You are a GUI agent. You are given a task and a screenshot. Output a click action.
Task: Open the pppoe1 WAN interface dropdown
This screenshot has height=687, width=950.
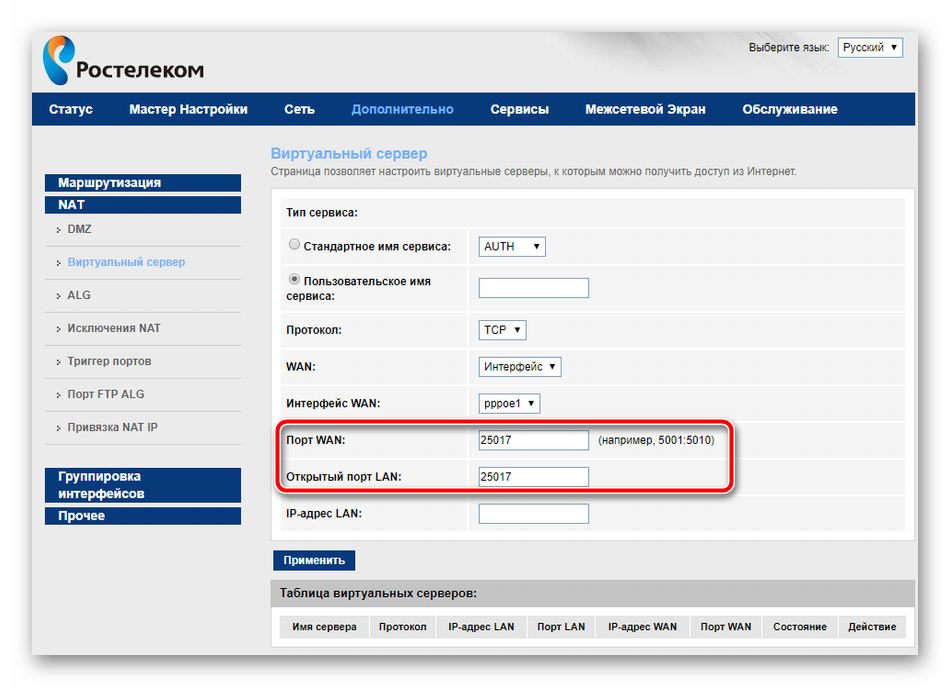(509, 404)
